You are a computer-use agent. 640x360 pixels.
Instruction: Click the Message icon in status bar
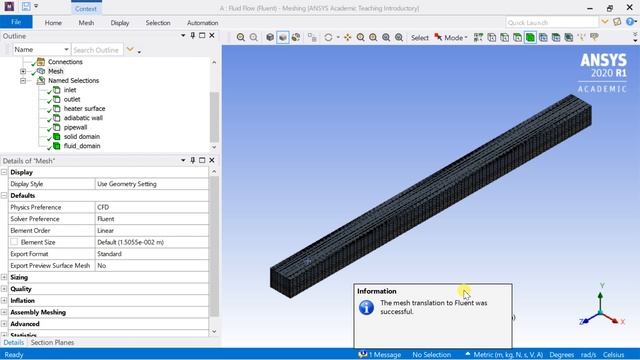pos(362,355)
